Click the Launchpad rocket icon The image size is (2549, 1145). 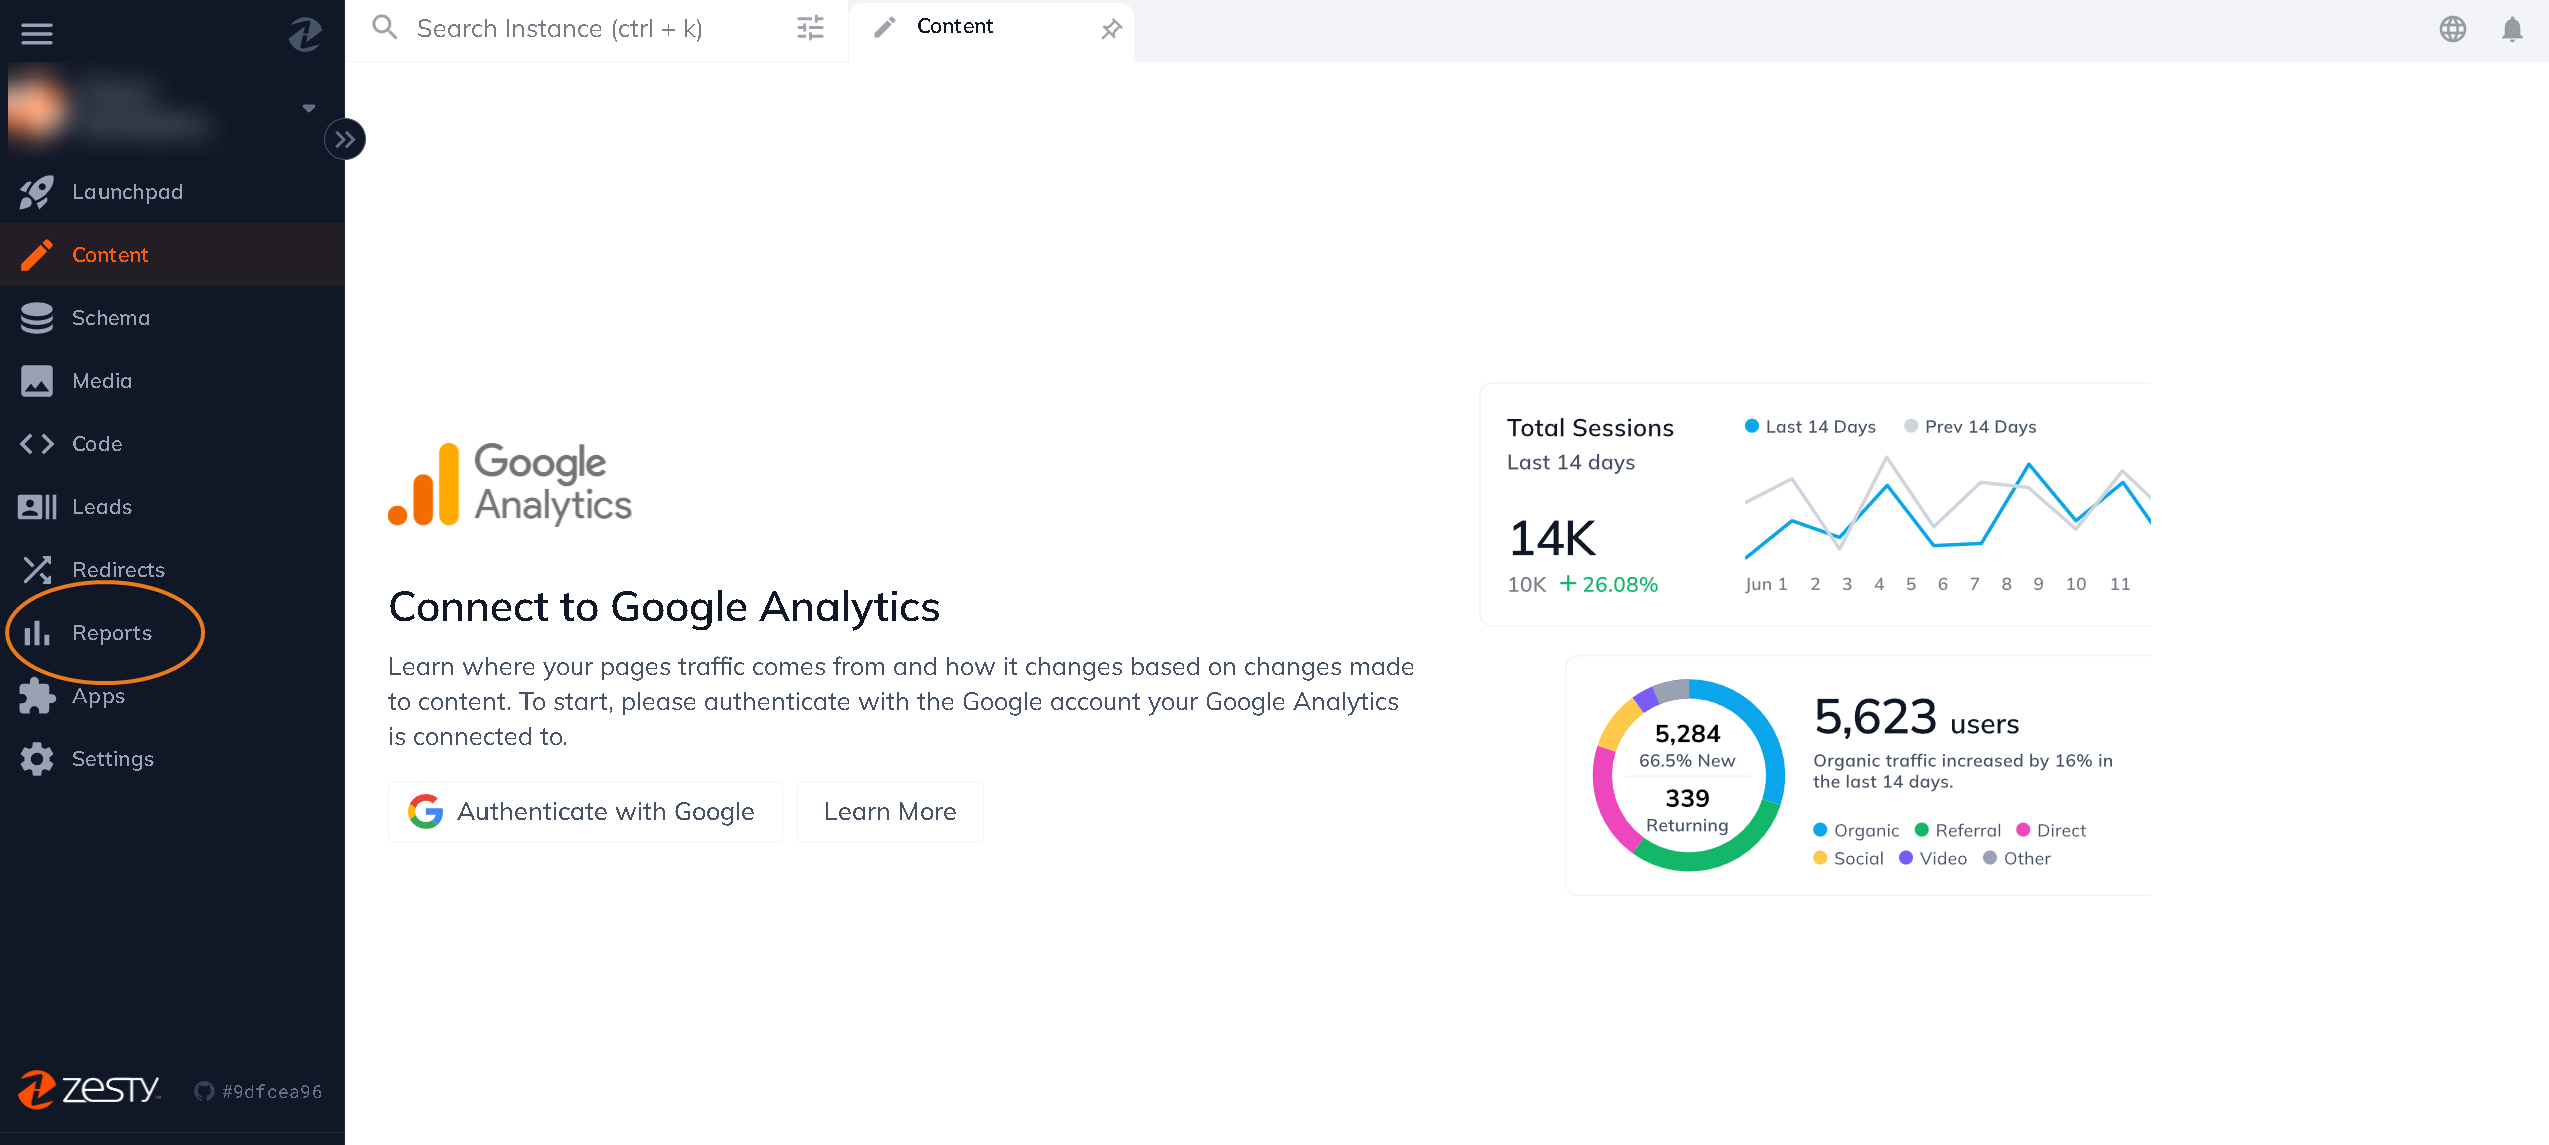pos(37,192)
